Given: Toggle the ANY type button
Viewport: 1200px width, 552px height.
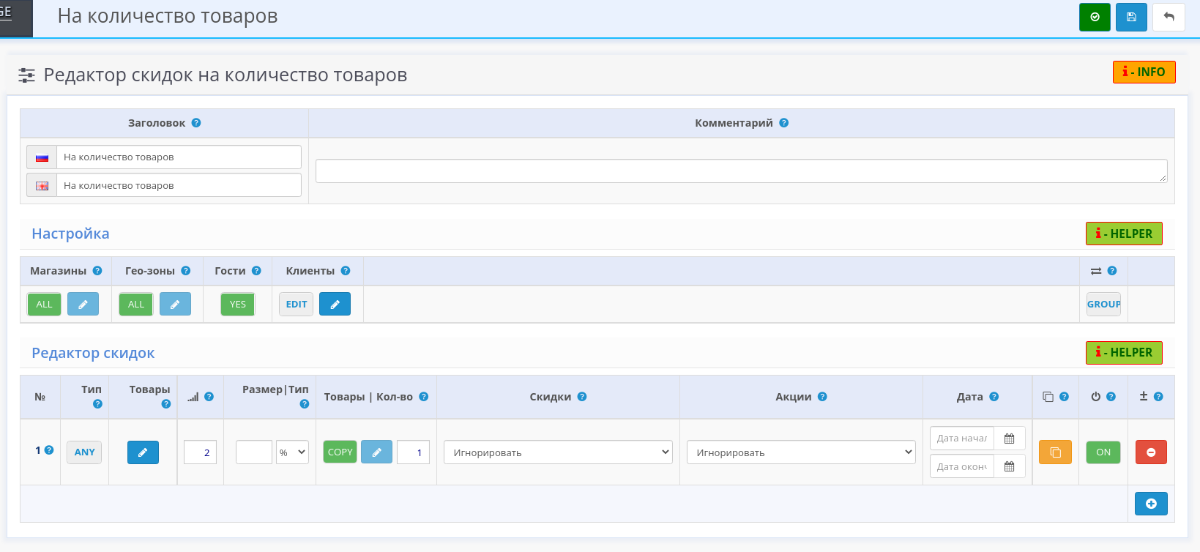Looking at the screenshot, I should click(84, 452).
